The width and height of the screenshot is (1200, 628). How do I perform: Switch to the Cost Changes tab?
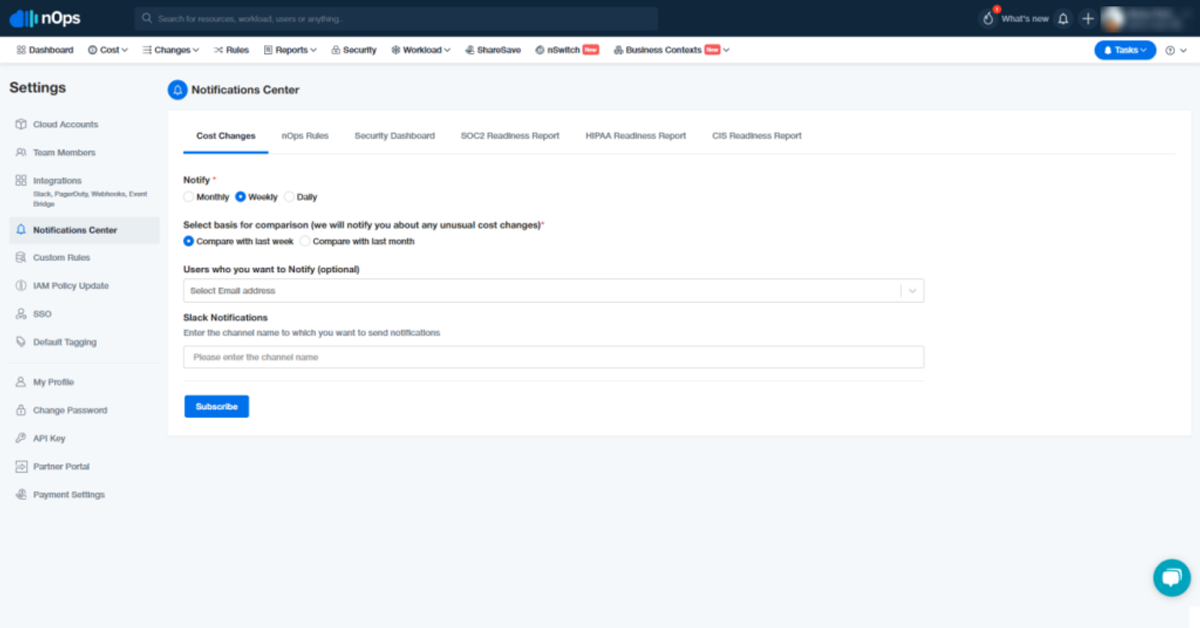(226, 136)
